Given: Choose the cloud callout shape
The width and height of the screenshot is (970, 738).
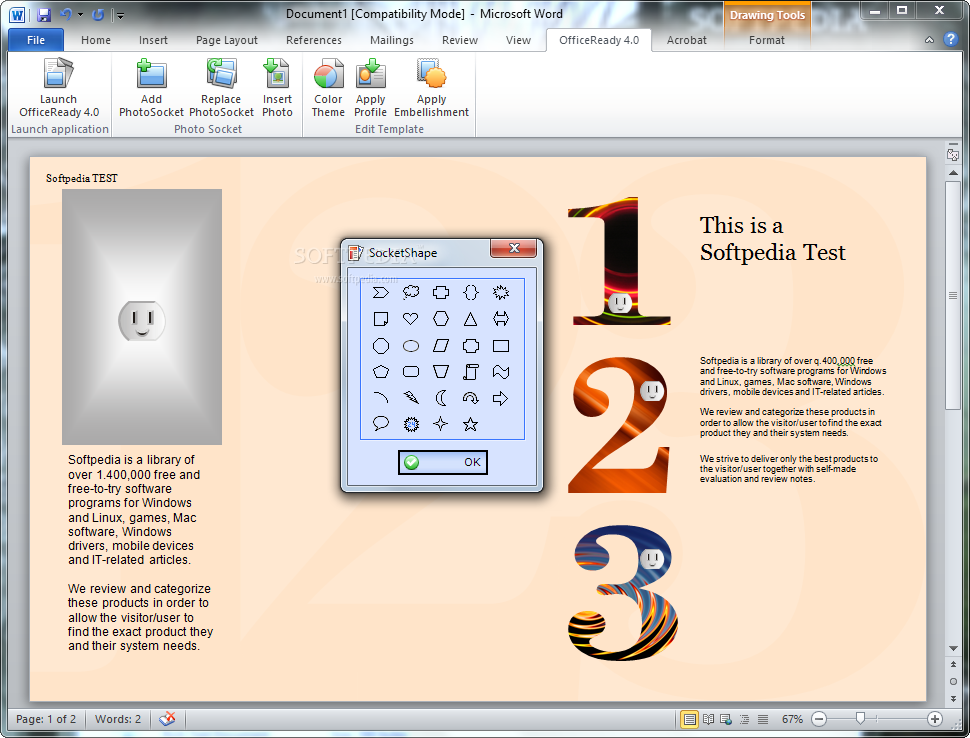Looking at the screenshot, I should (411, 293).
